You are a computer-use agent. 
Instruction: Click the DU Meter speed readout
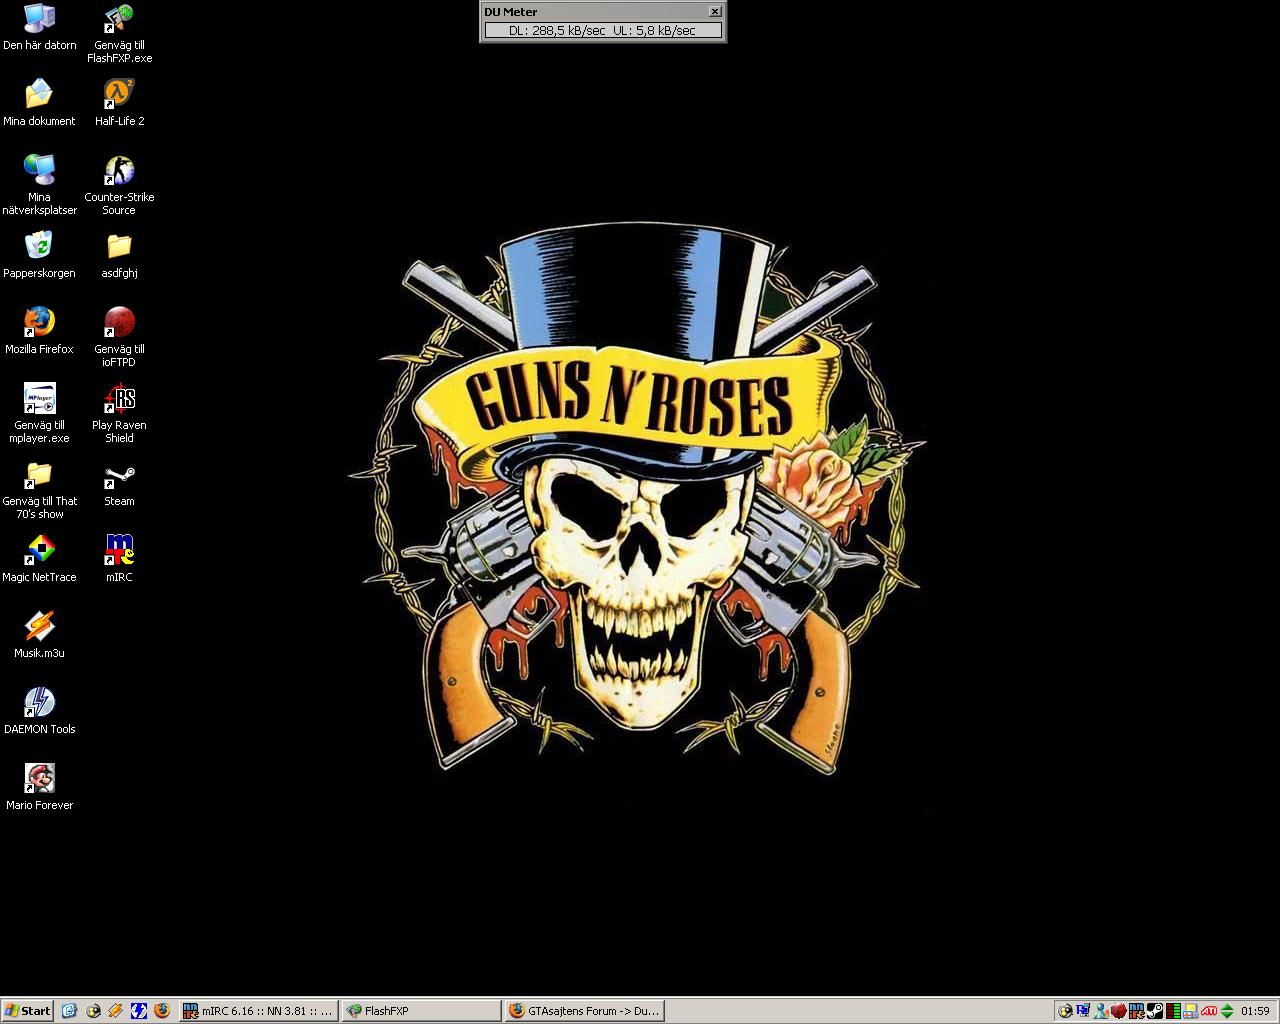tap(602, 31)
